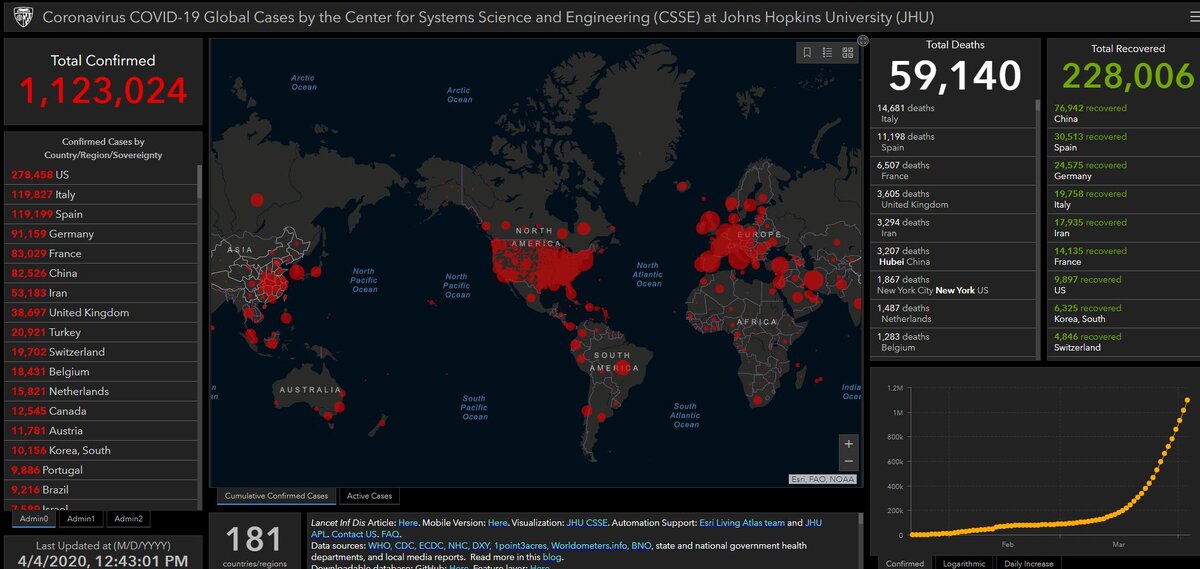Select United Kingdom in confirmed list
Image resolution: width=1200 pixels, height=569 pixels.
(101, 312)
